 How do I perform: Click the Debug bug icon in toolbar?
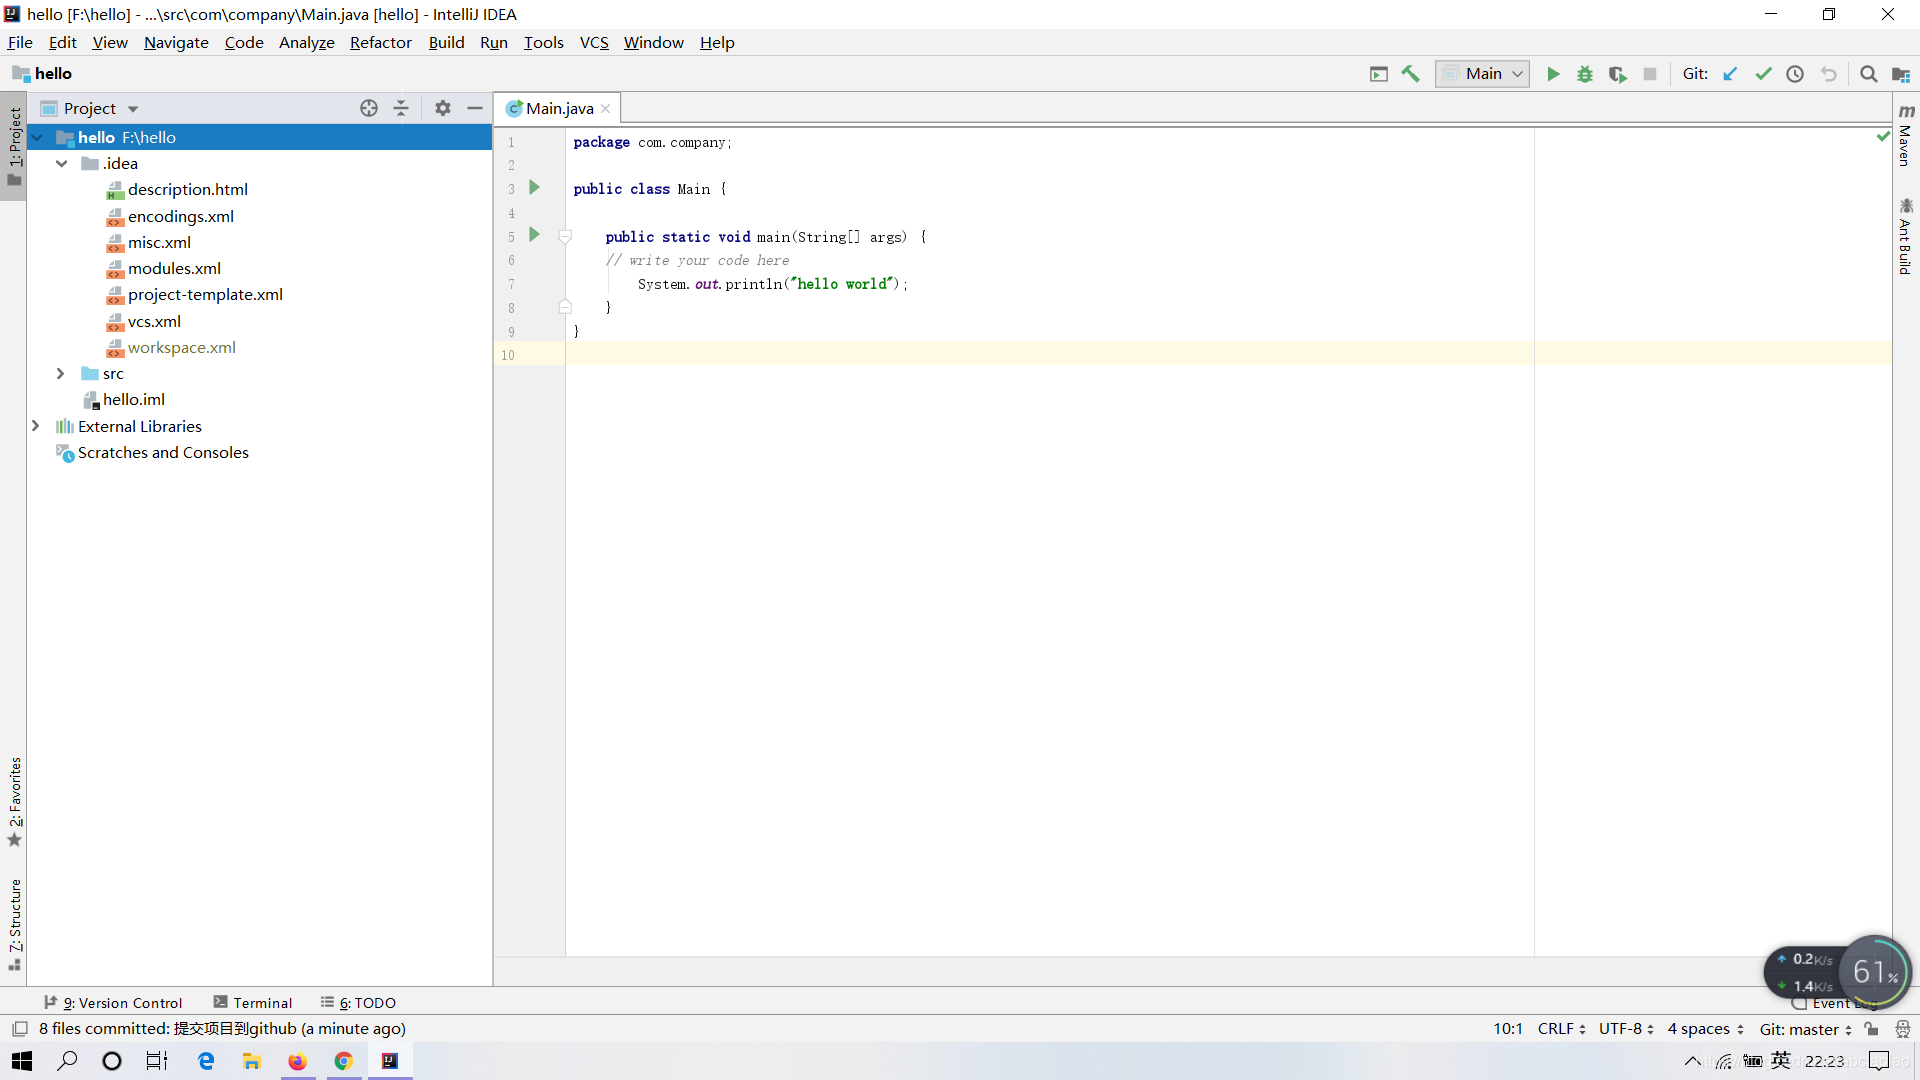coord(1584,74)
